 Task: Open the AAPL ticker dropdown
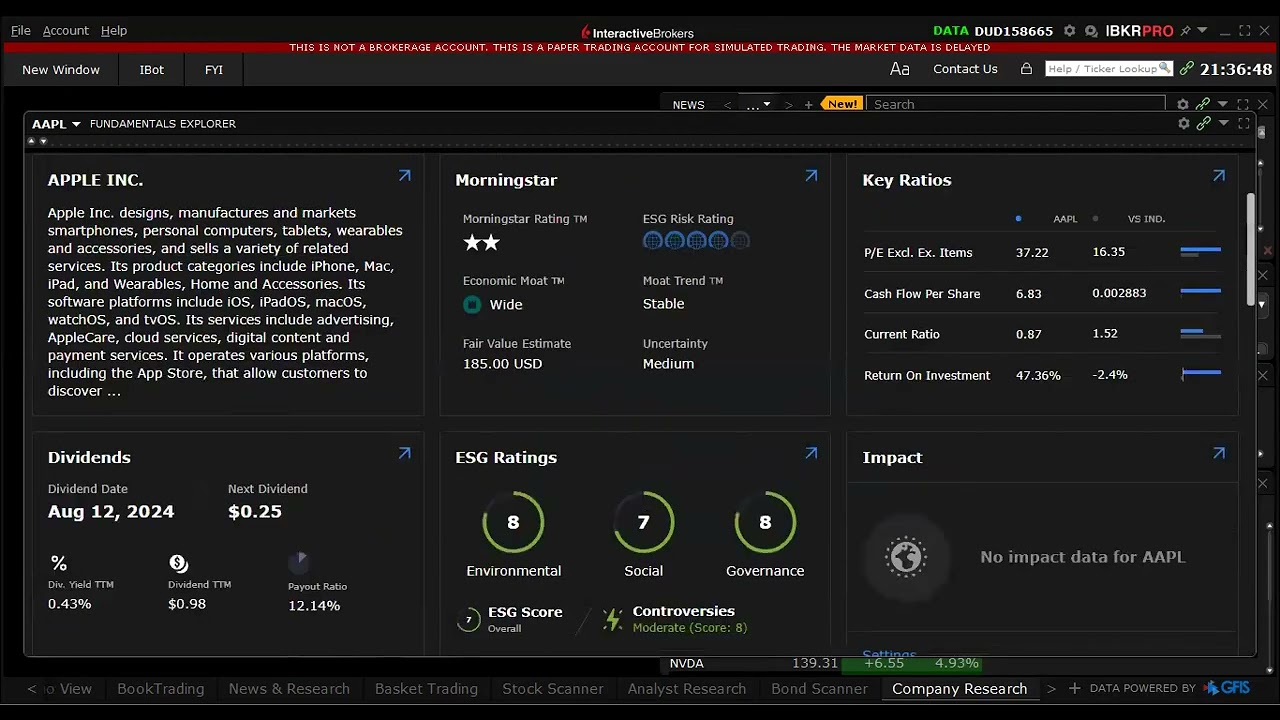pos(76,124)
